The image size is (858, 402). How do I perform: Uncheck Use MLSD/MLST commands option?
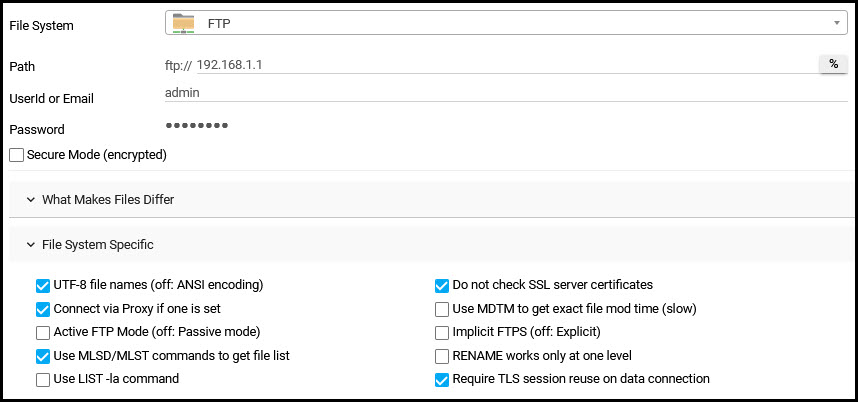click(43, 356)
